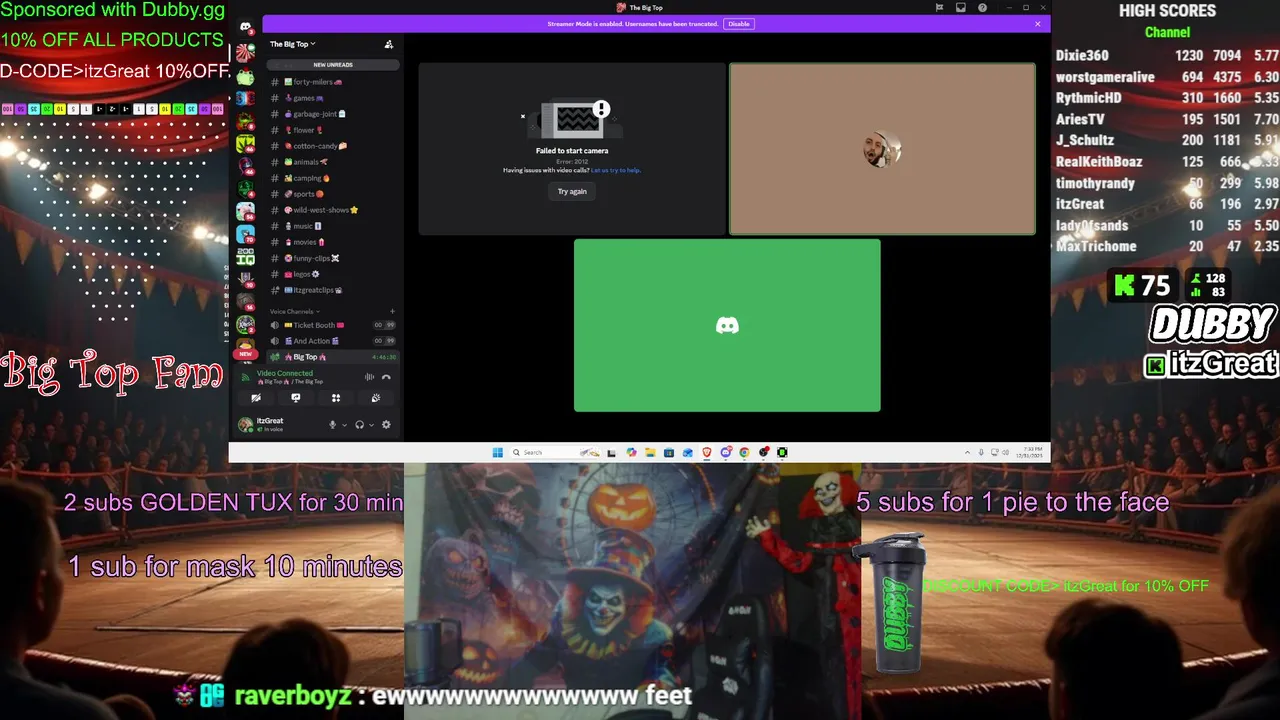1280x720 pixels.
Task: Open user settings gear icon
Action: click(386, 425)
